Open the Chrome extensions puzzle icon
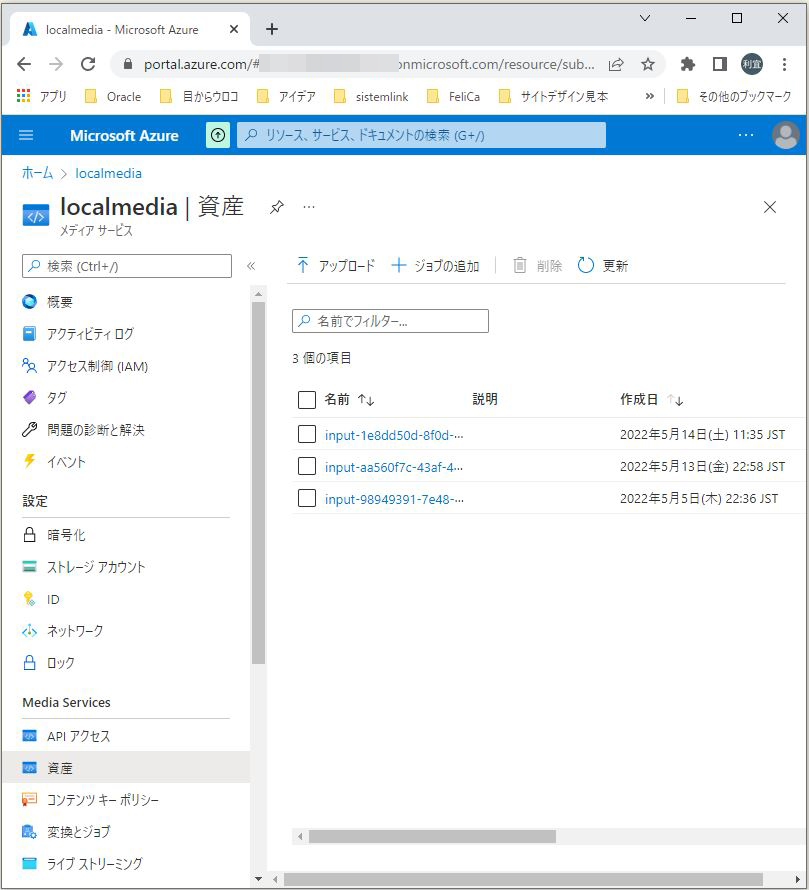Viewport: 809px width, 890px height. pos(688,64)
